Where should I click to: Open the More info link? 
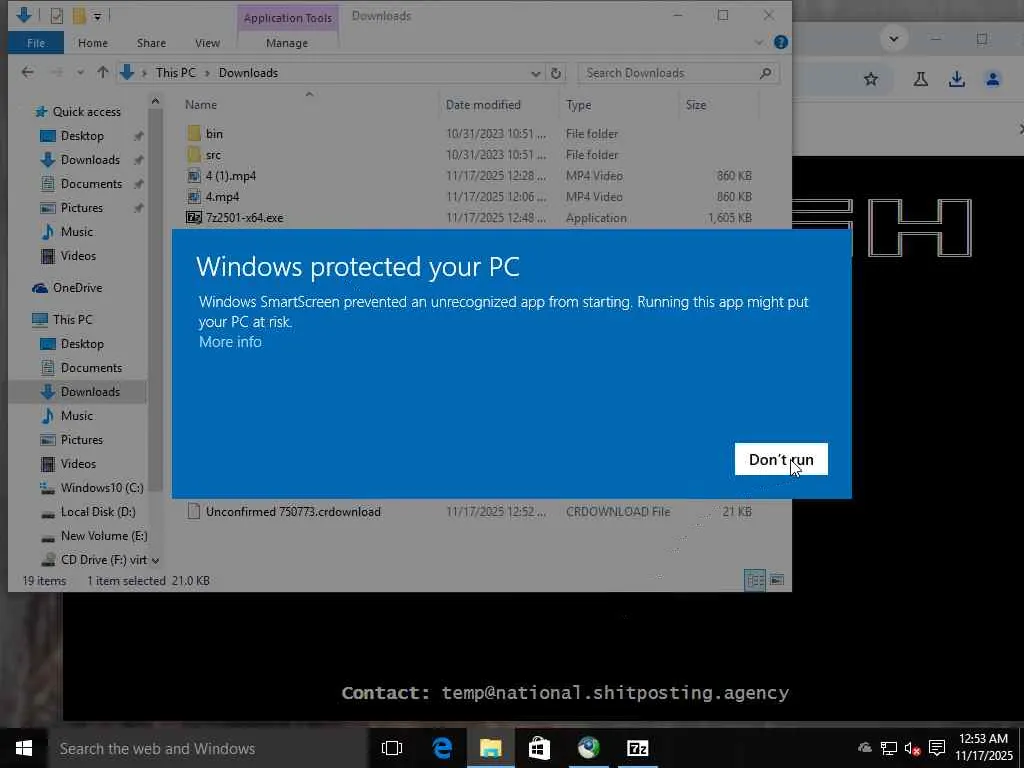click(230, 342)
